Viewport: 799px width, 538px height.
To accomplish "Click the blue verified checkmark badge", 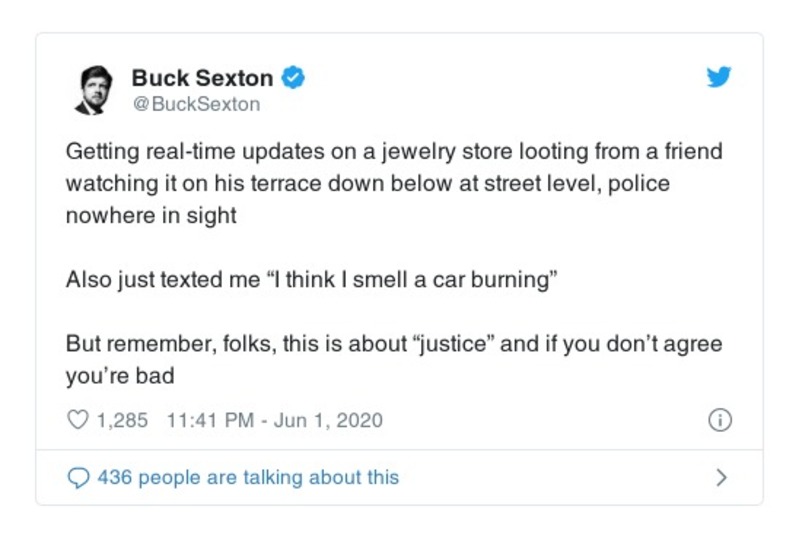I will [293, 77].
